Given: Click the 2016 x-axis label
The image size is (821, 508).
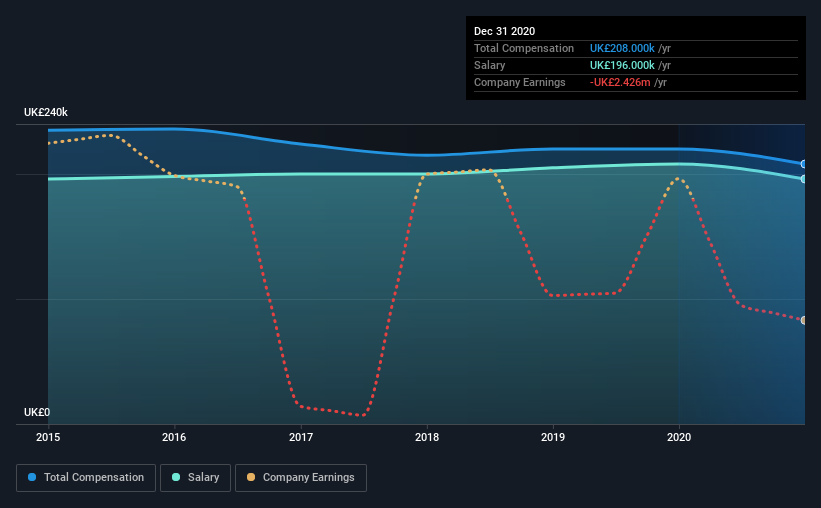Looking at the screenshot, I should tap(174, 437).
